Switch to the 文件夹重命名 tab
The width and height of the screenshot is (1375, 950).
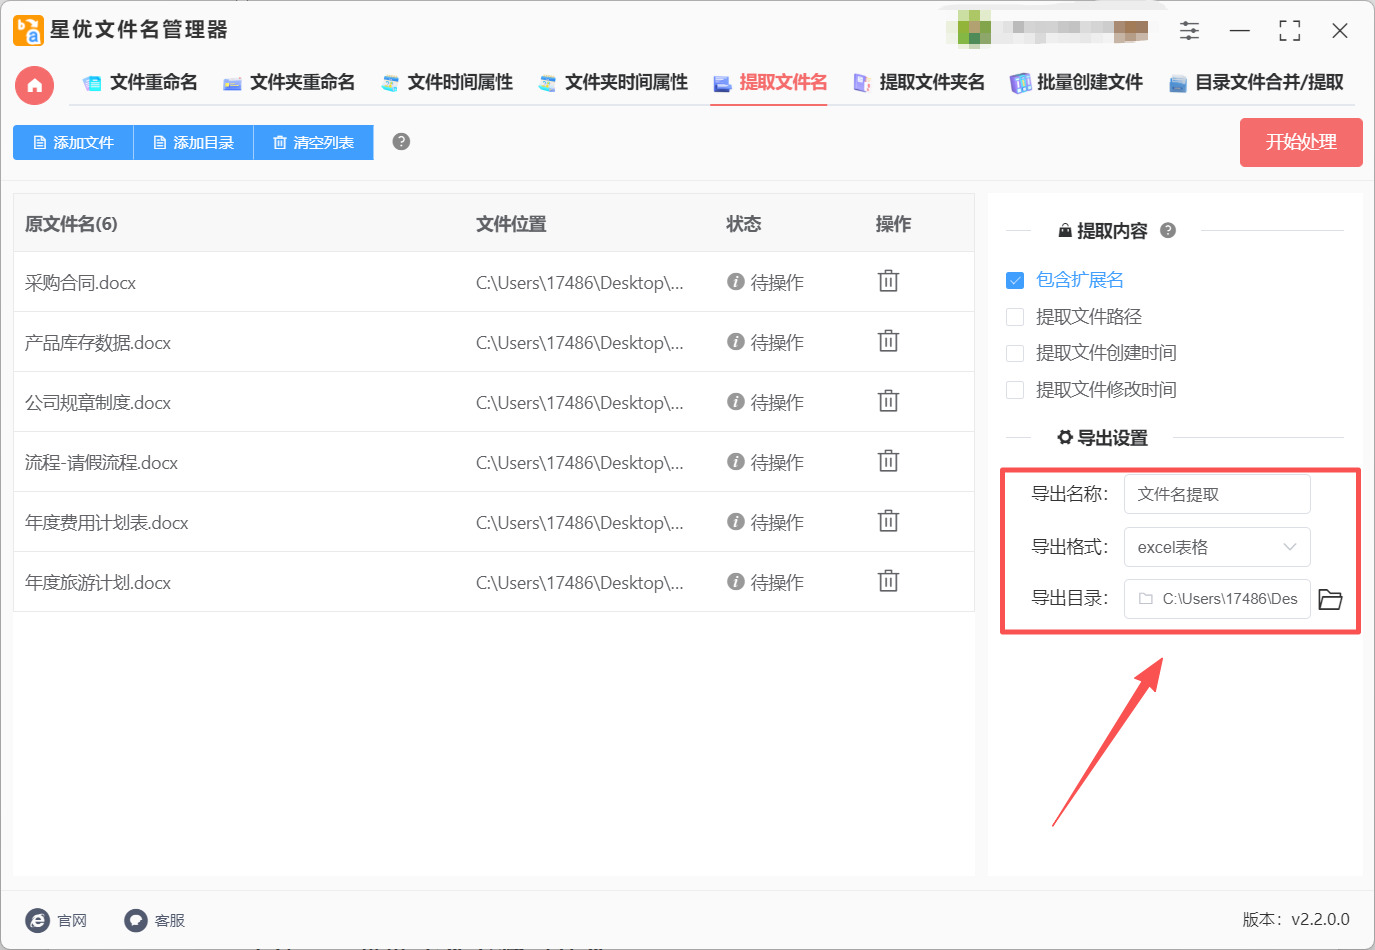(289, 82)
